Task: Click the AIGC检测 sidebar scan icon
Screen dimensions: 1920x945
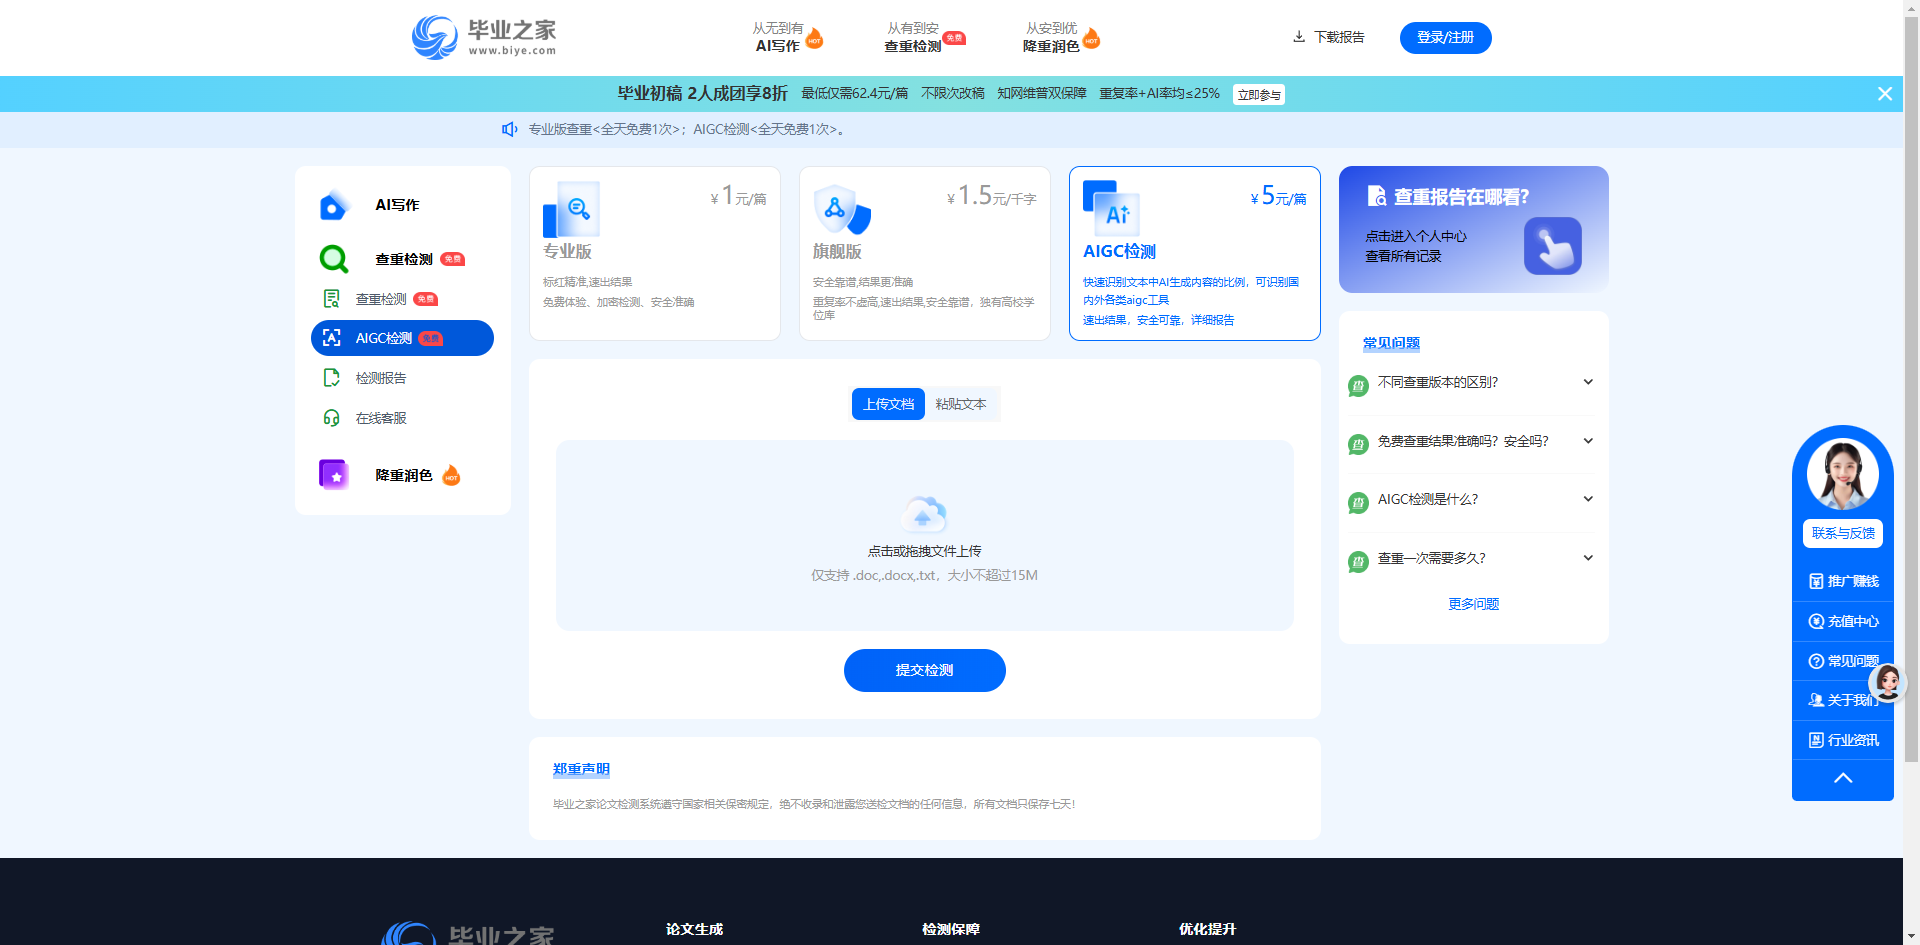Action: [x=332, y=338]
